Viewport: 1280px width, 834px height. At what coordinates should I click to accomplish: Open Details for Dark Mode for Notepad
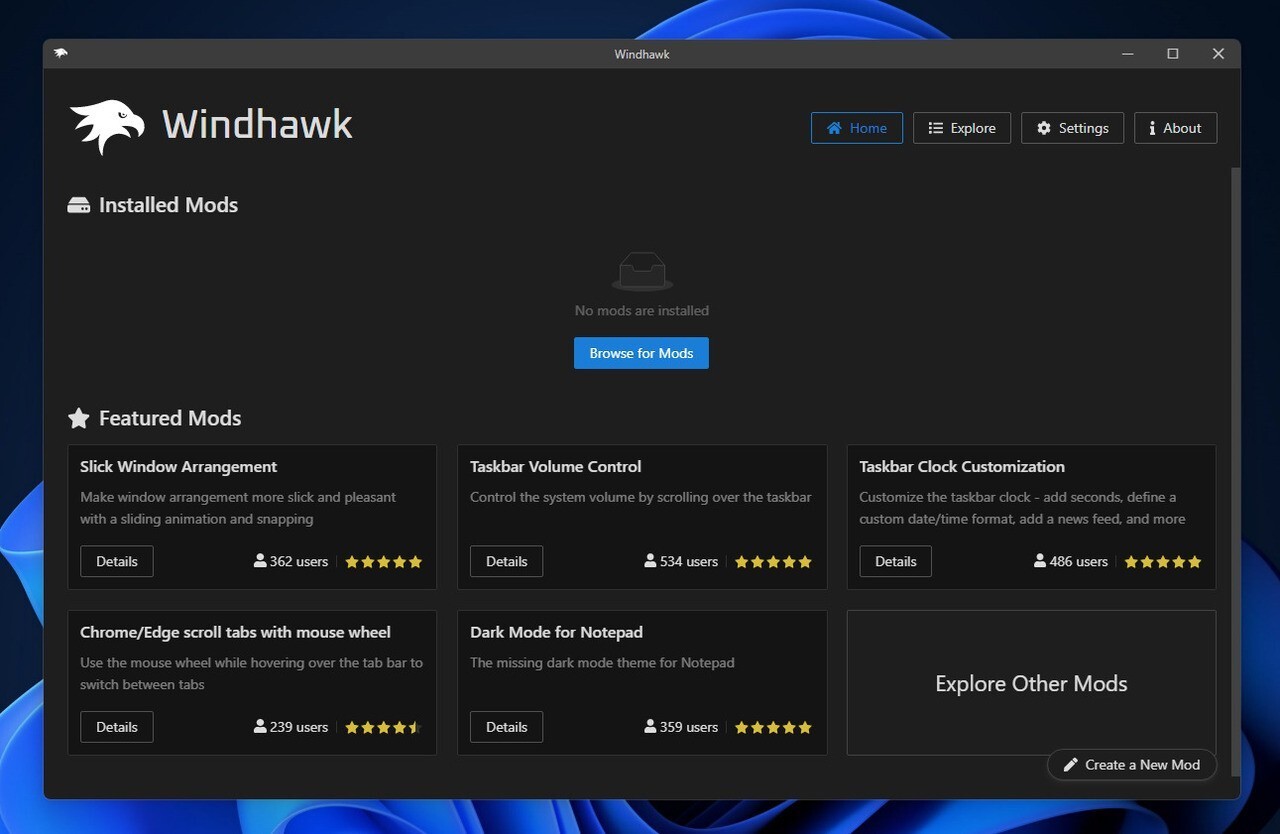(x=507, y=727)
